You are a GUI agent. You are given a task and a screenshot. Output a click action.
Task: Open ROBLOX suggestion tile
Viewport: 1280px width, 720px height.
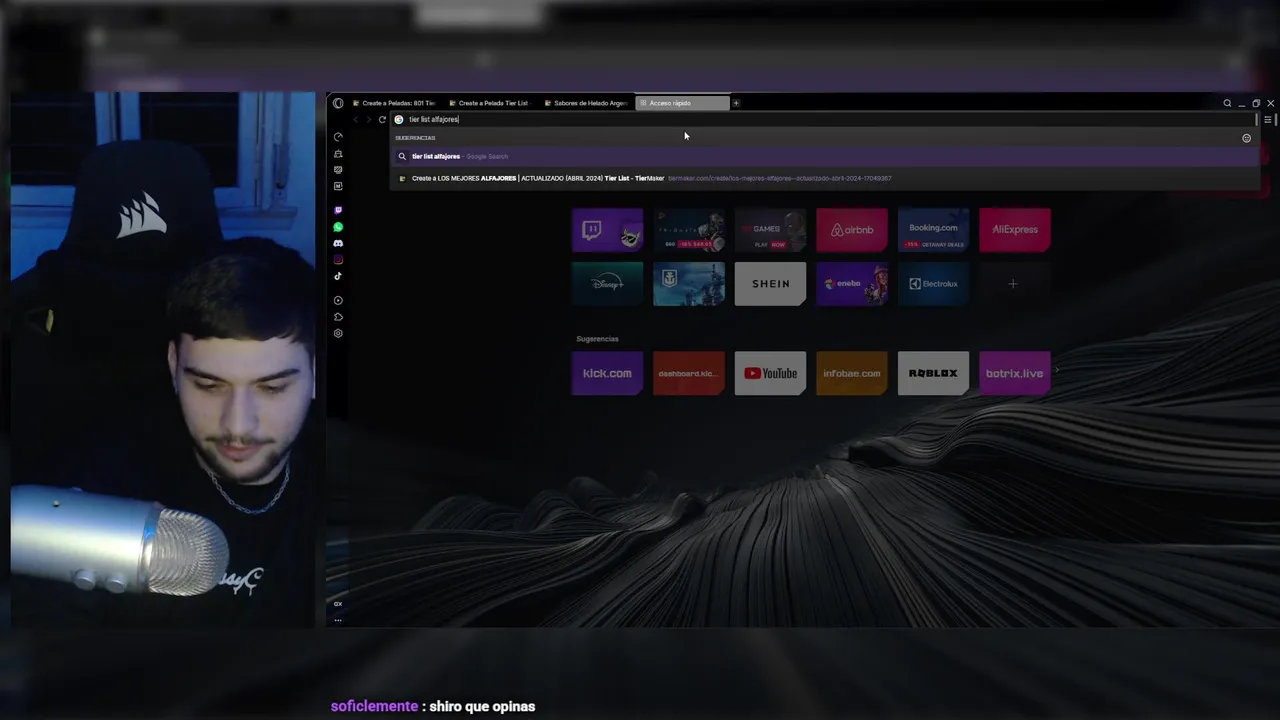[933, 373]
